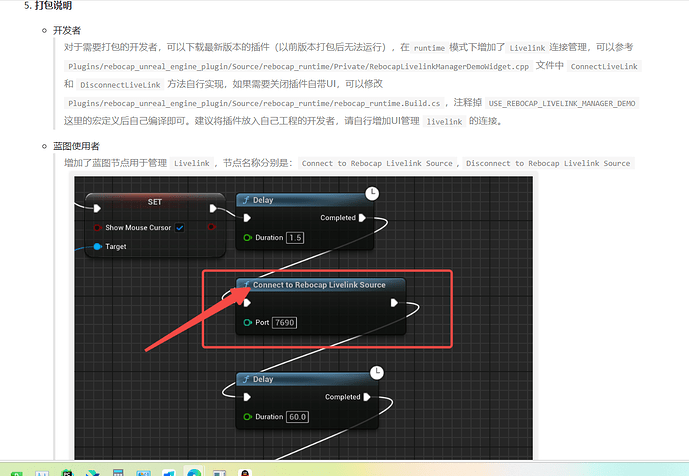Click green Duration pin of the 60.0-second Delay
The width and height of the screenshot is (689, 476).
coord(247,417)
